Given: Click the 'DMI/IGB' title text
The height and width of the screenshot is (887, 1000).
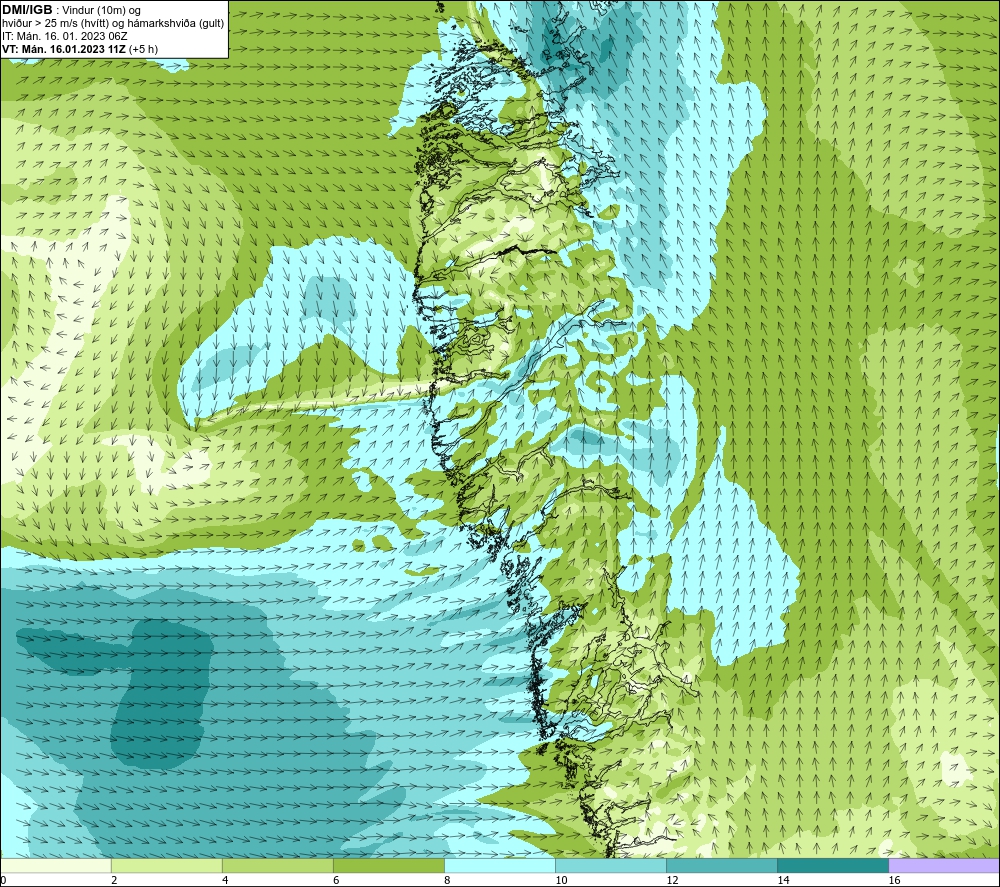Looking at the screenshot, I should coord(27,10).
